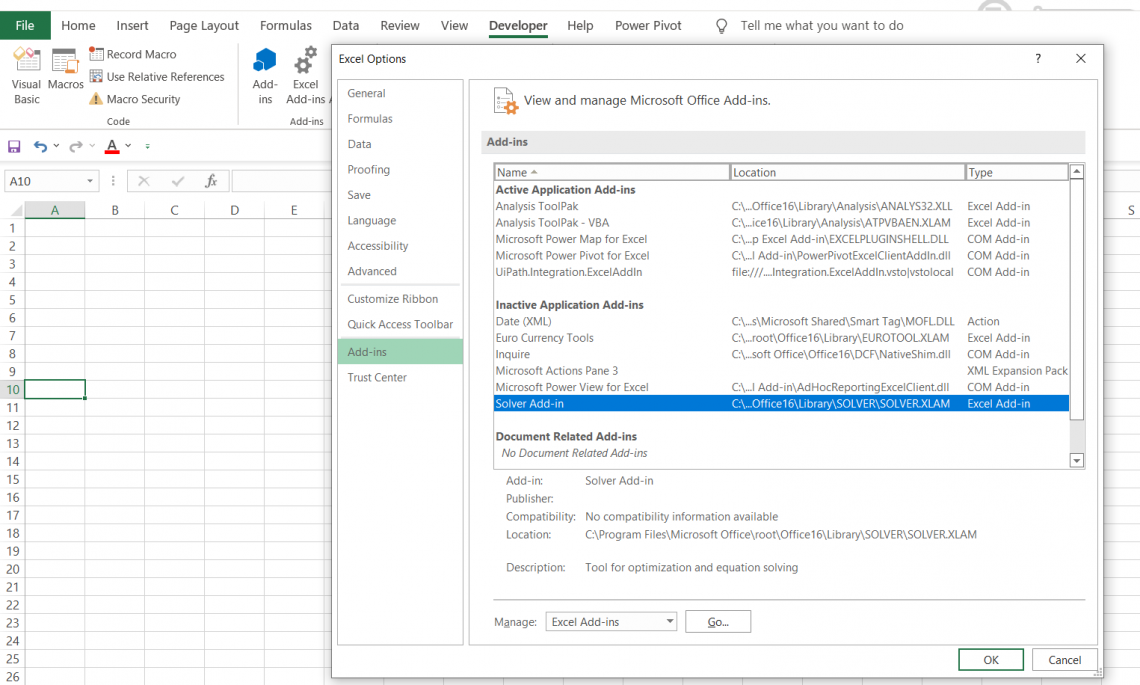Select Euro Currency Tools add-in row
This screenshot has width=1140, height=685.
click(x=545, y=338)
